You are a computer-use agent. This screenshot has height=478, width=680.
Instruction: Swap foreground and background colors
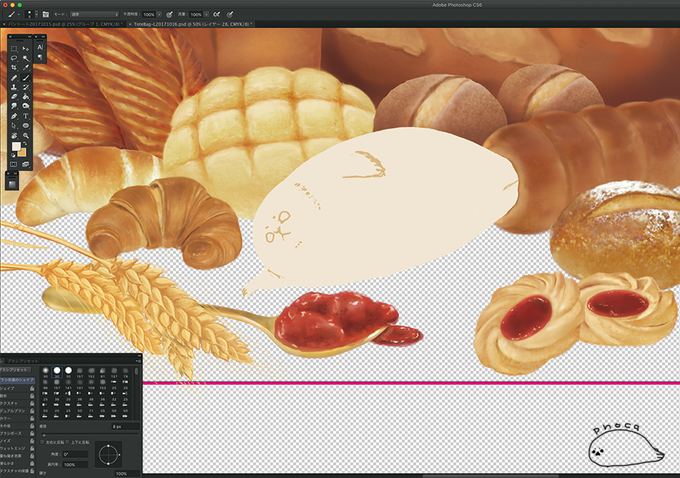pyautogui.click(x=25, y=144)
